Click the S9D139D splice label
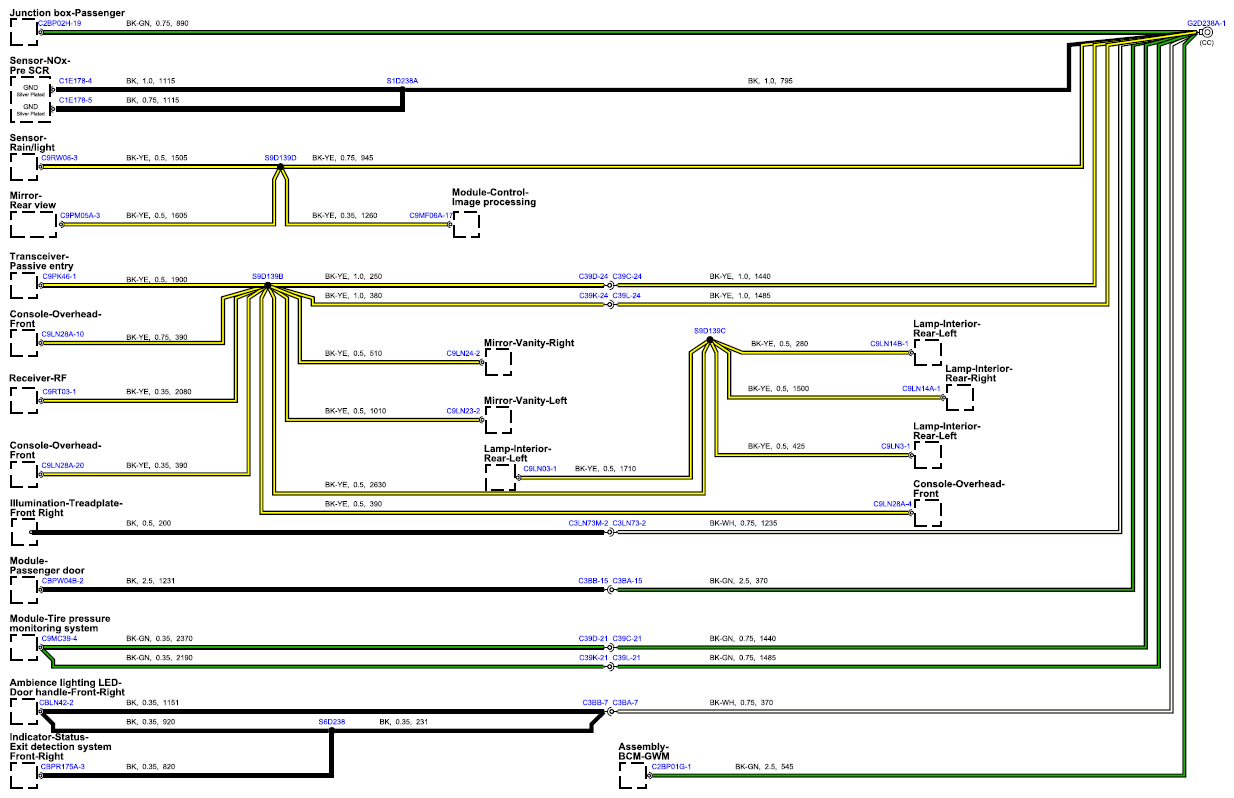This screenshot has width=1234, height=798. [281, 158]
